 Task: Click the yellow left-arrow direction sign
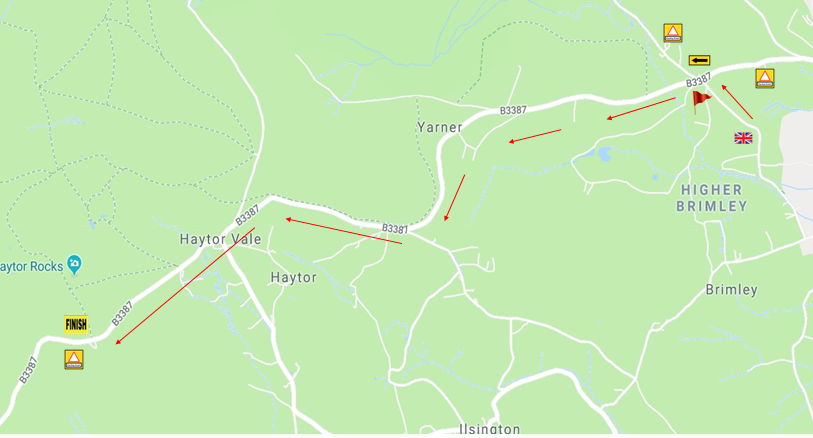(x=699, y=61)
